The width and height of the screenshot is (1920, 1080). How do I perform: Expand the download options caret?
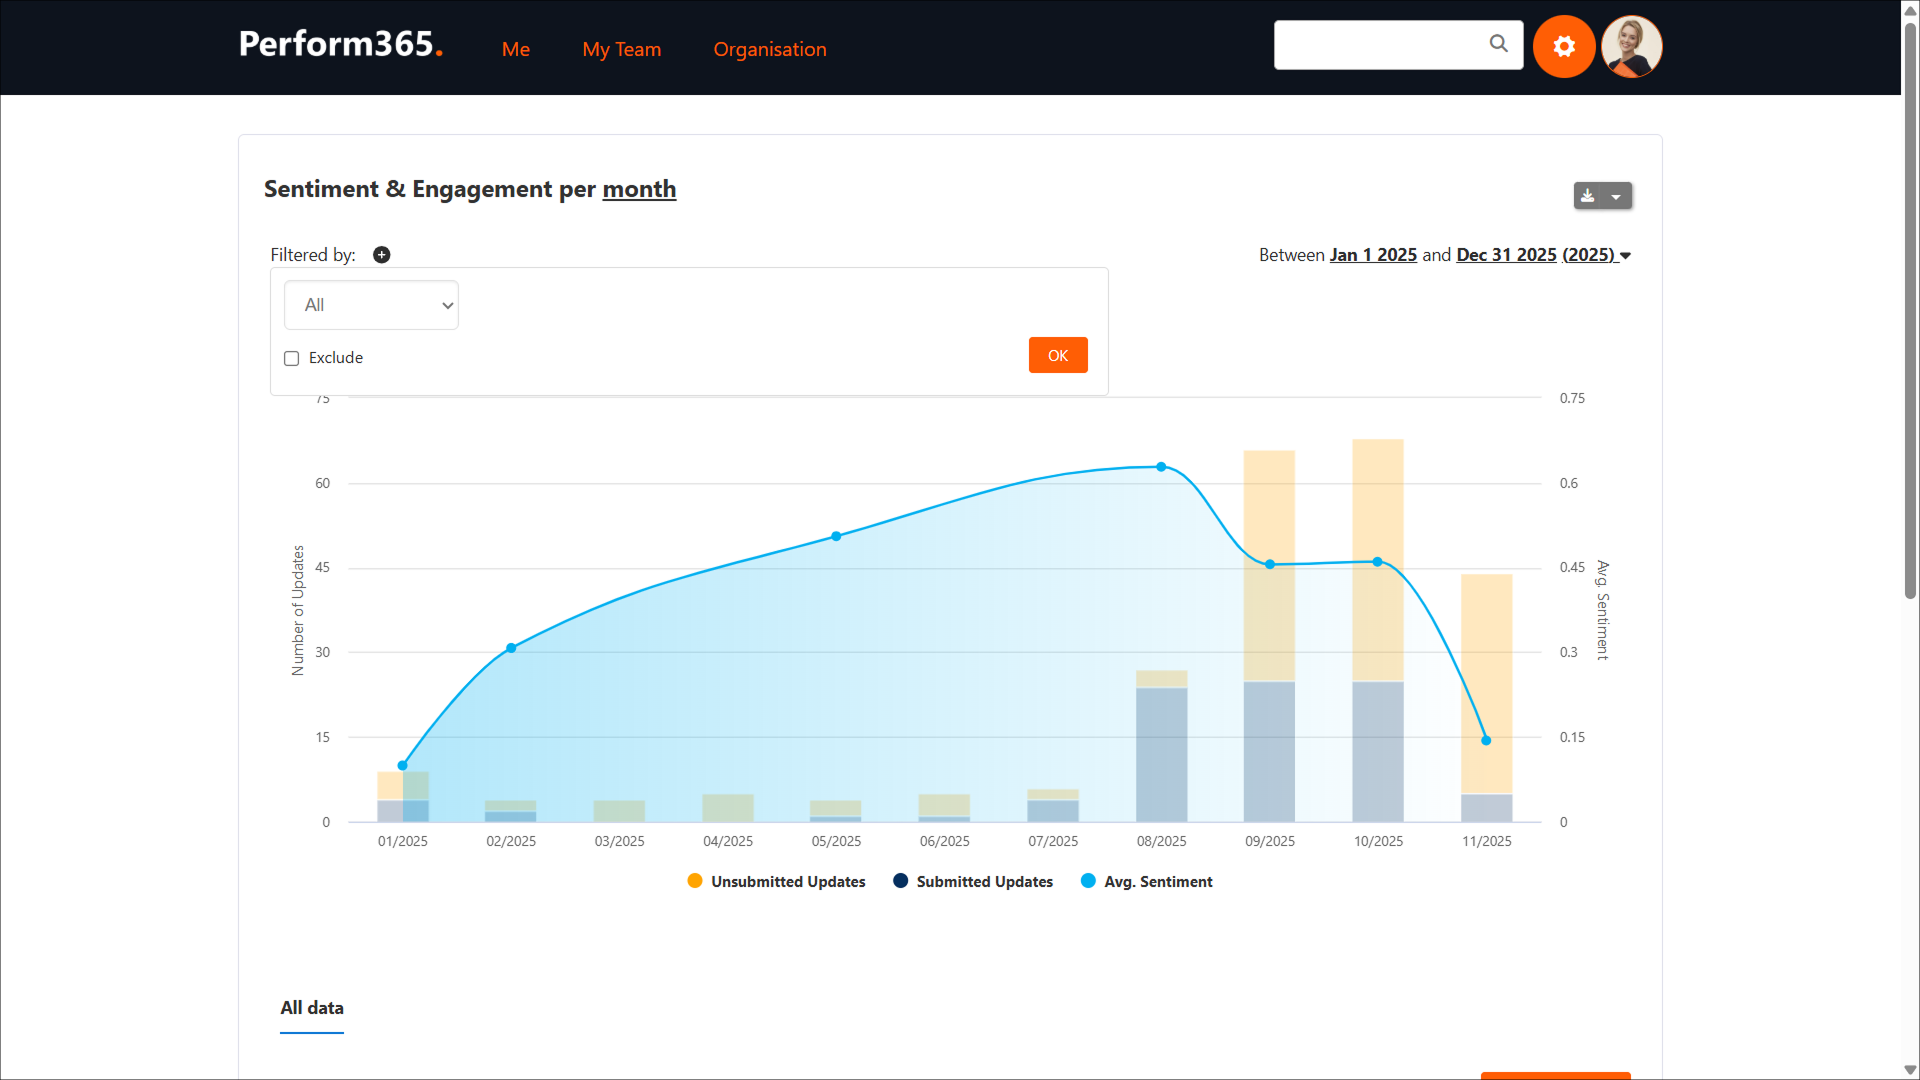point(1616,197)
